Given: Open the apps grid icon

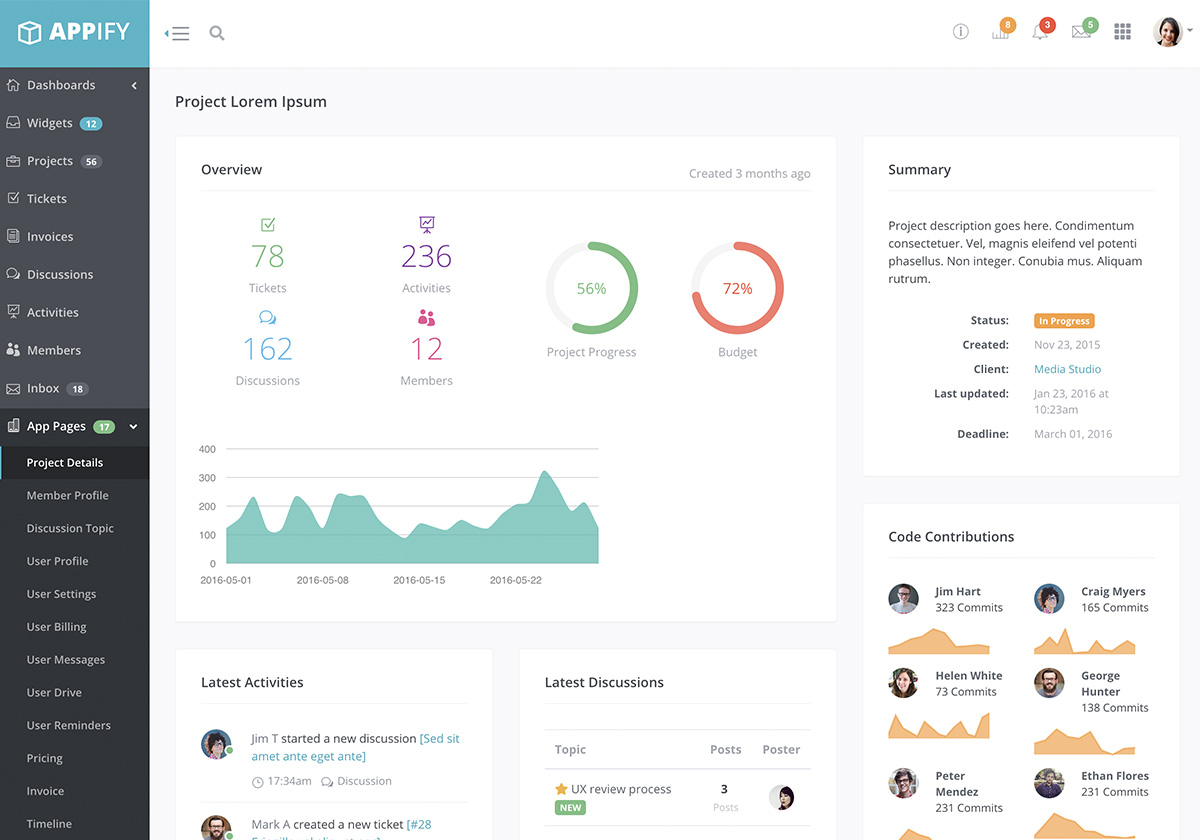Looking at the screenshot, I should 1122,32.
